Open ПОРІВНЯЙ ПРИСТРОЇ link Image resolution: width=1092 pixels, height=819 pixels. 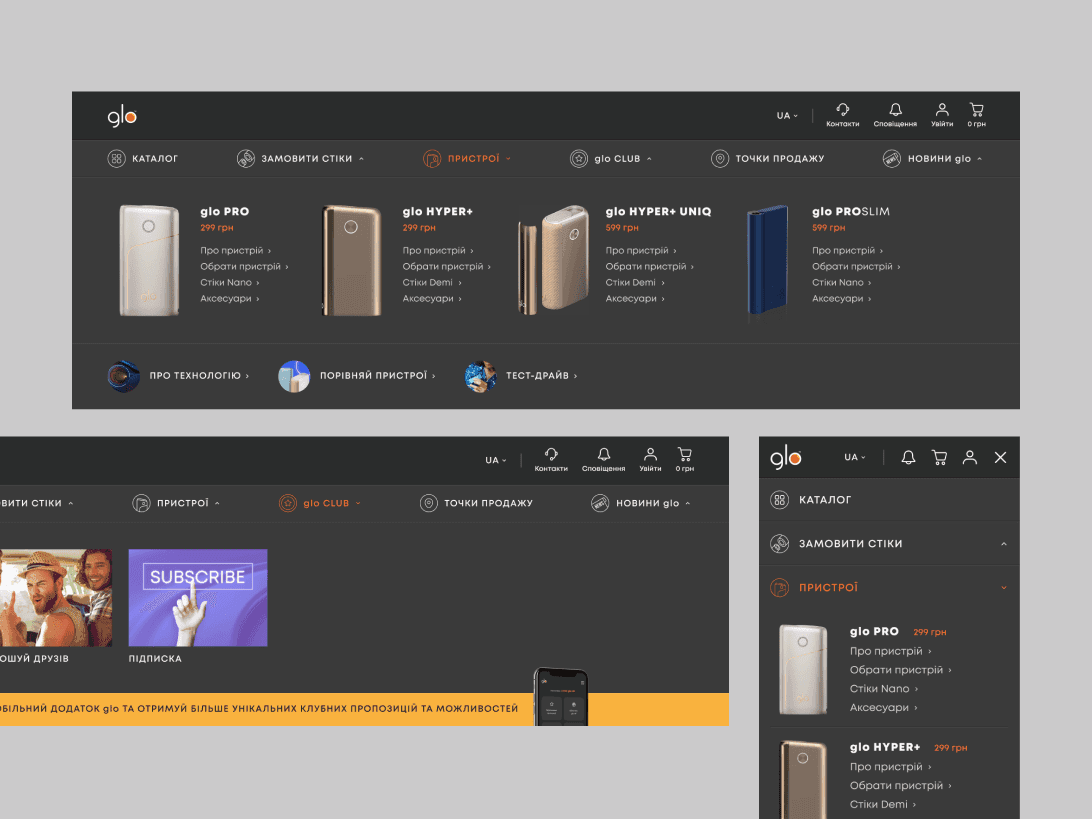(x=377, y=375)
